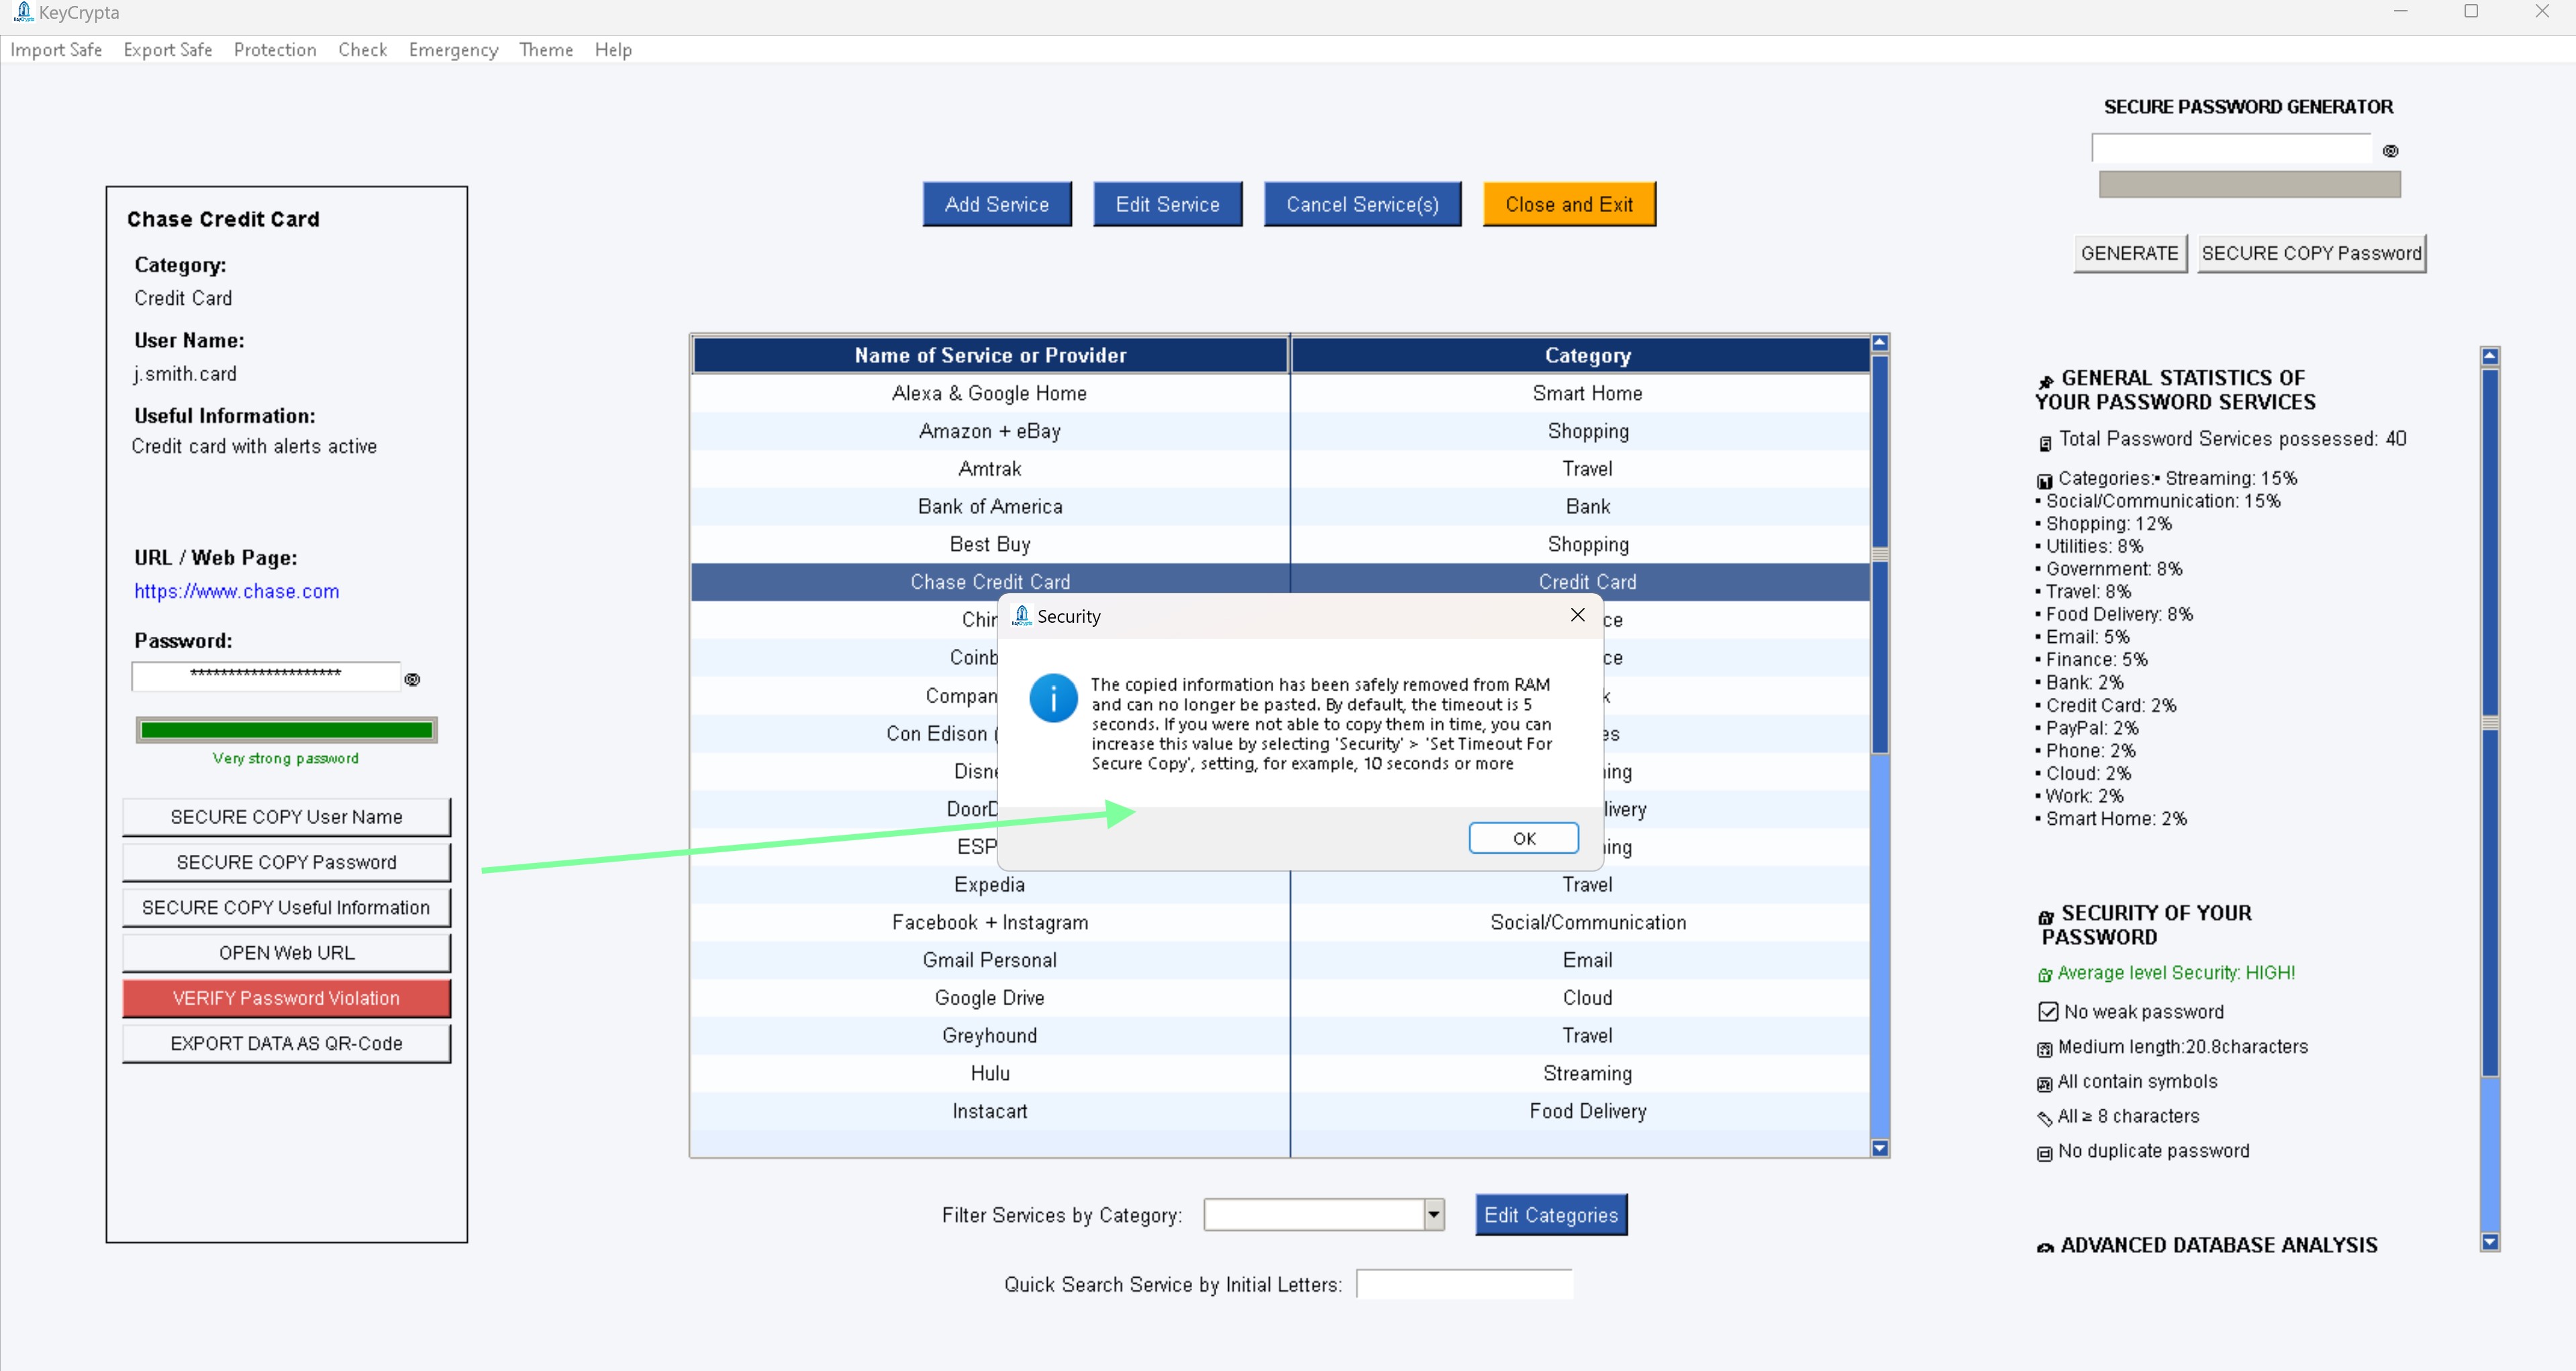Click the Close and Exit button
The height and width of the screenshot is (1371, 2576).
(1569, 203)
